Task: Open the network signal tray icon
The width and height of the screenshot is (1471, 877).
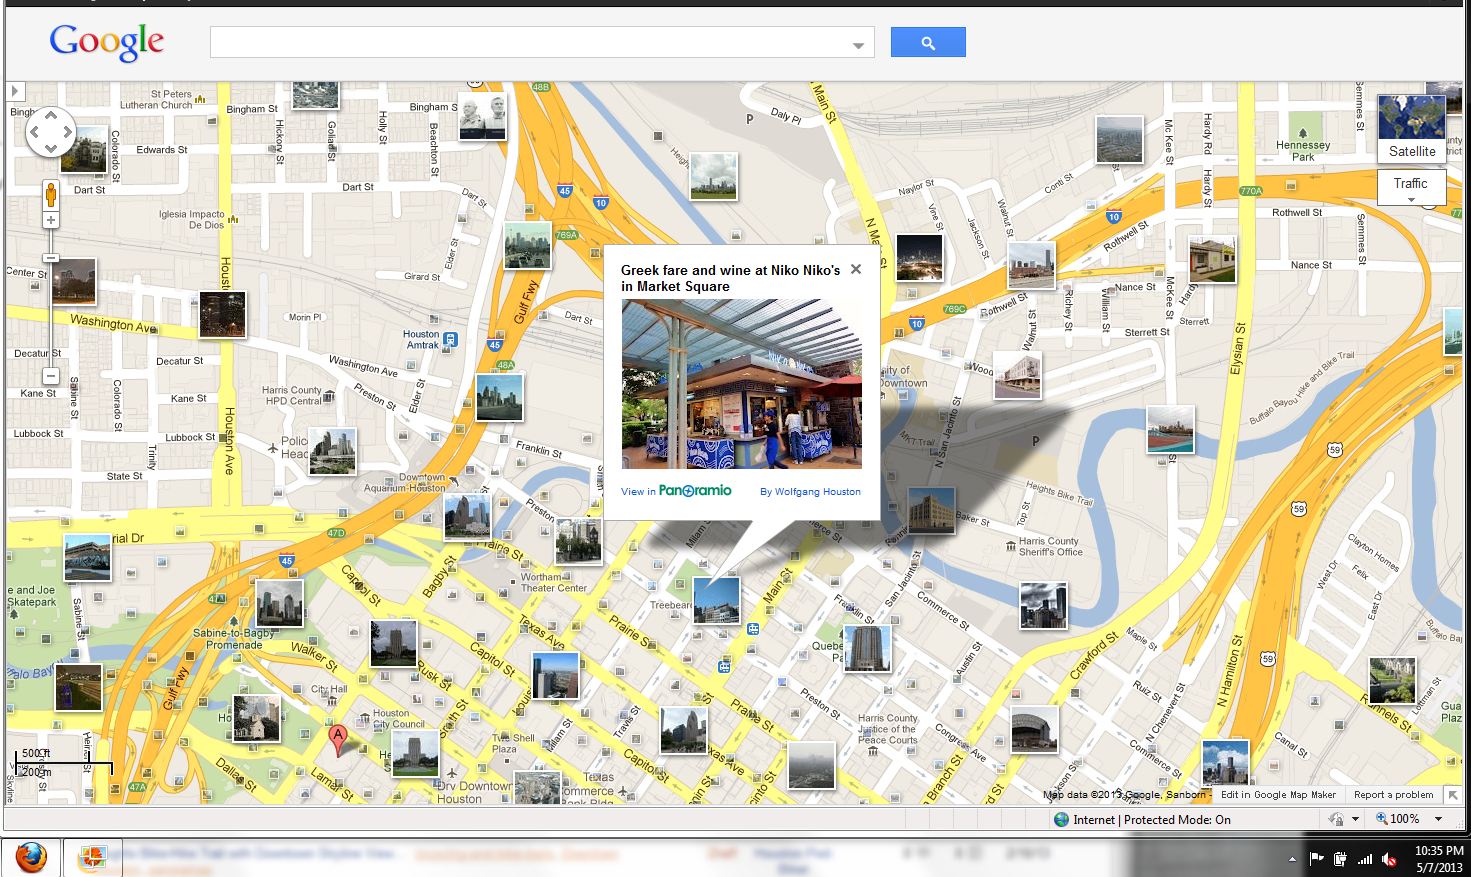Action: (1365, 858)
